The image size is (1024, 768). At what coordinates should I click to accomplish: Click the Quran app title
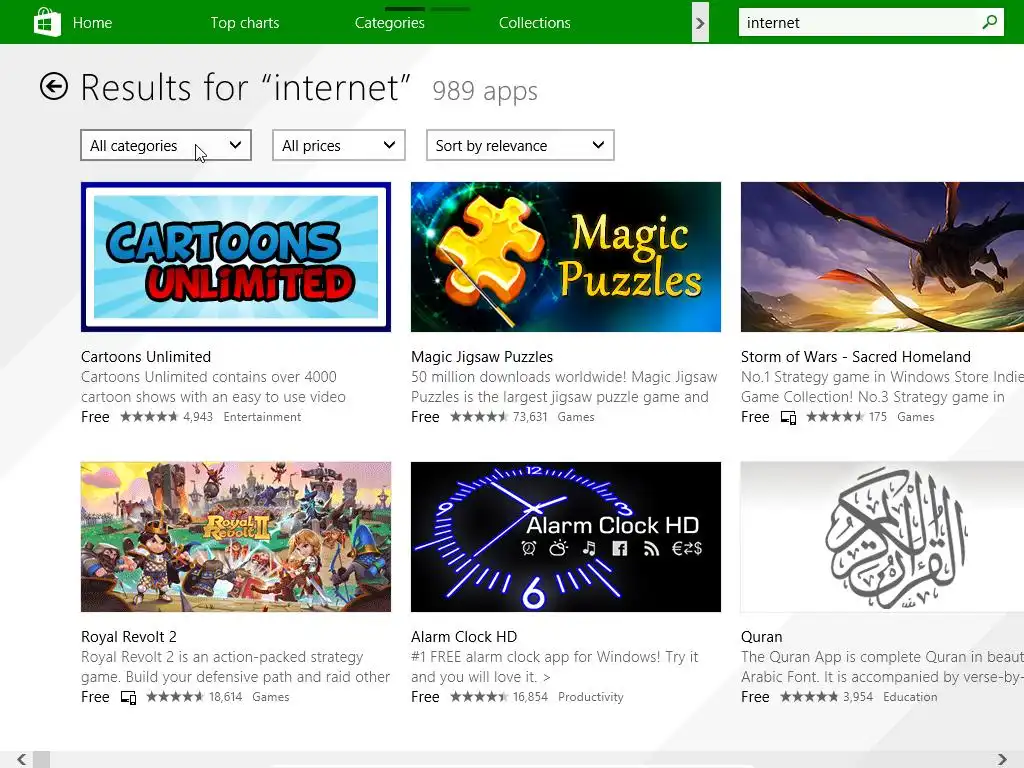pyautogui.click(x=761, y=637)
